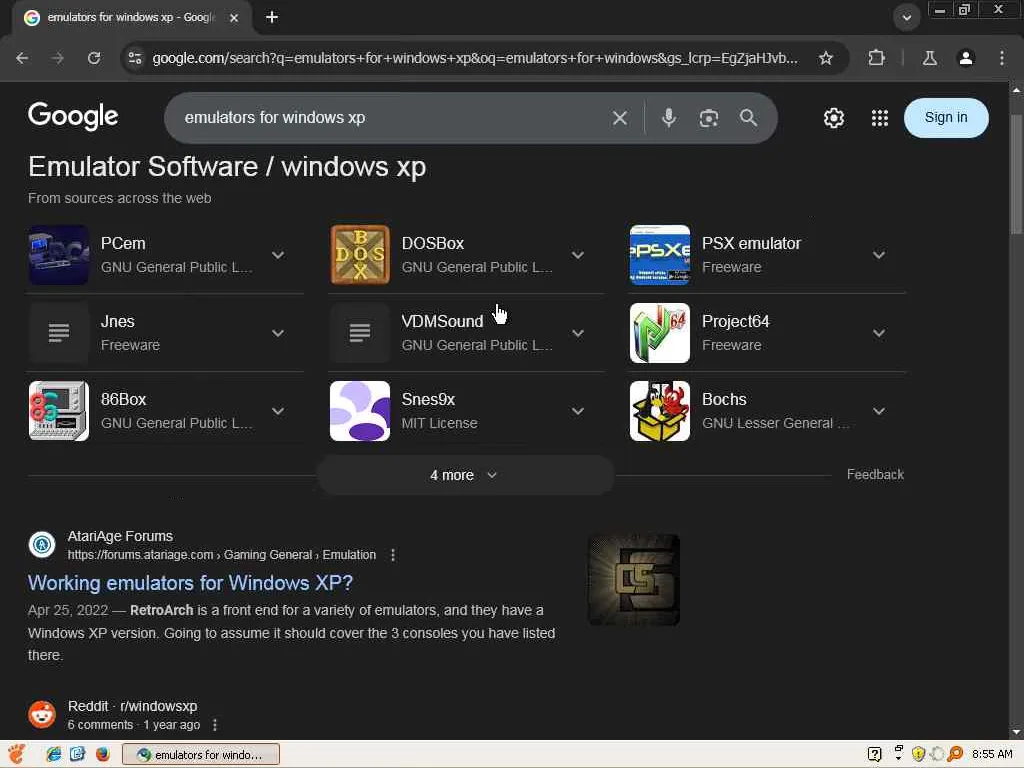Open Google quick settings gear
Viewport: 1024px width, 768px height.
pos(834,118)
